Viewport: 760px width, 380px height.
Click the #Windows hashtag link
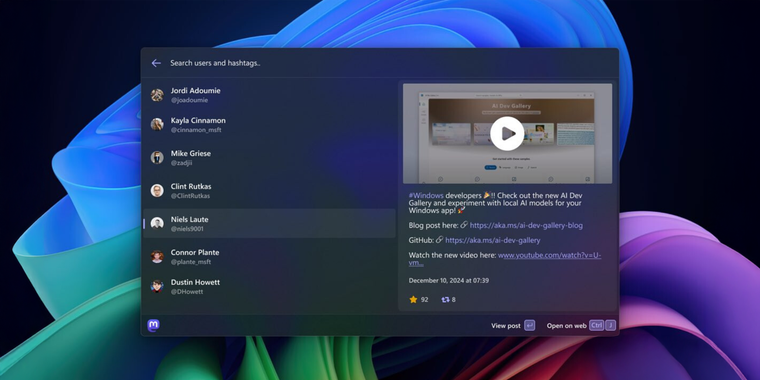click(426, 195)
